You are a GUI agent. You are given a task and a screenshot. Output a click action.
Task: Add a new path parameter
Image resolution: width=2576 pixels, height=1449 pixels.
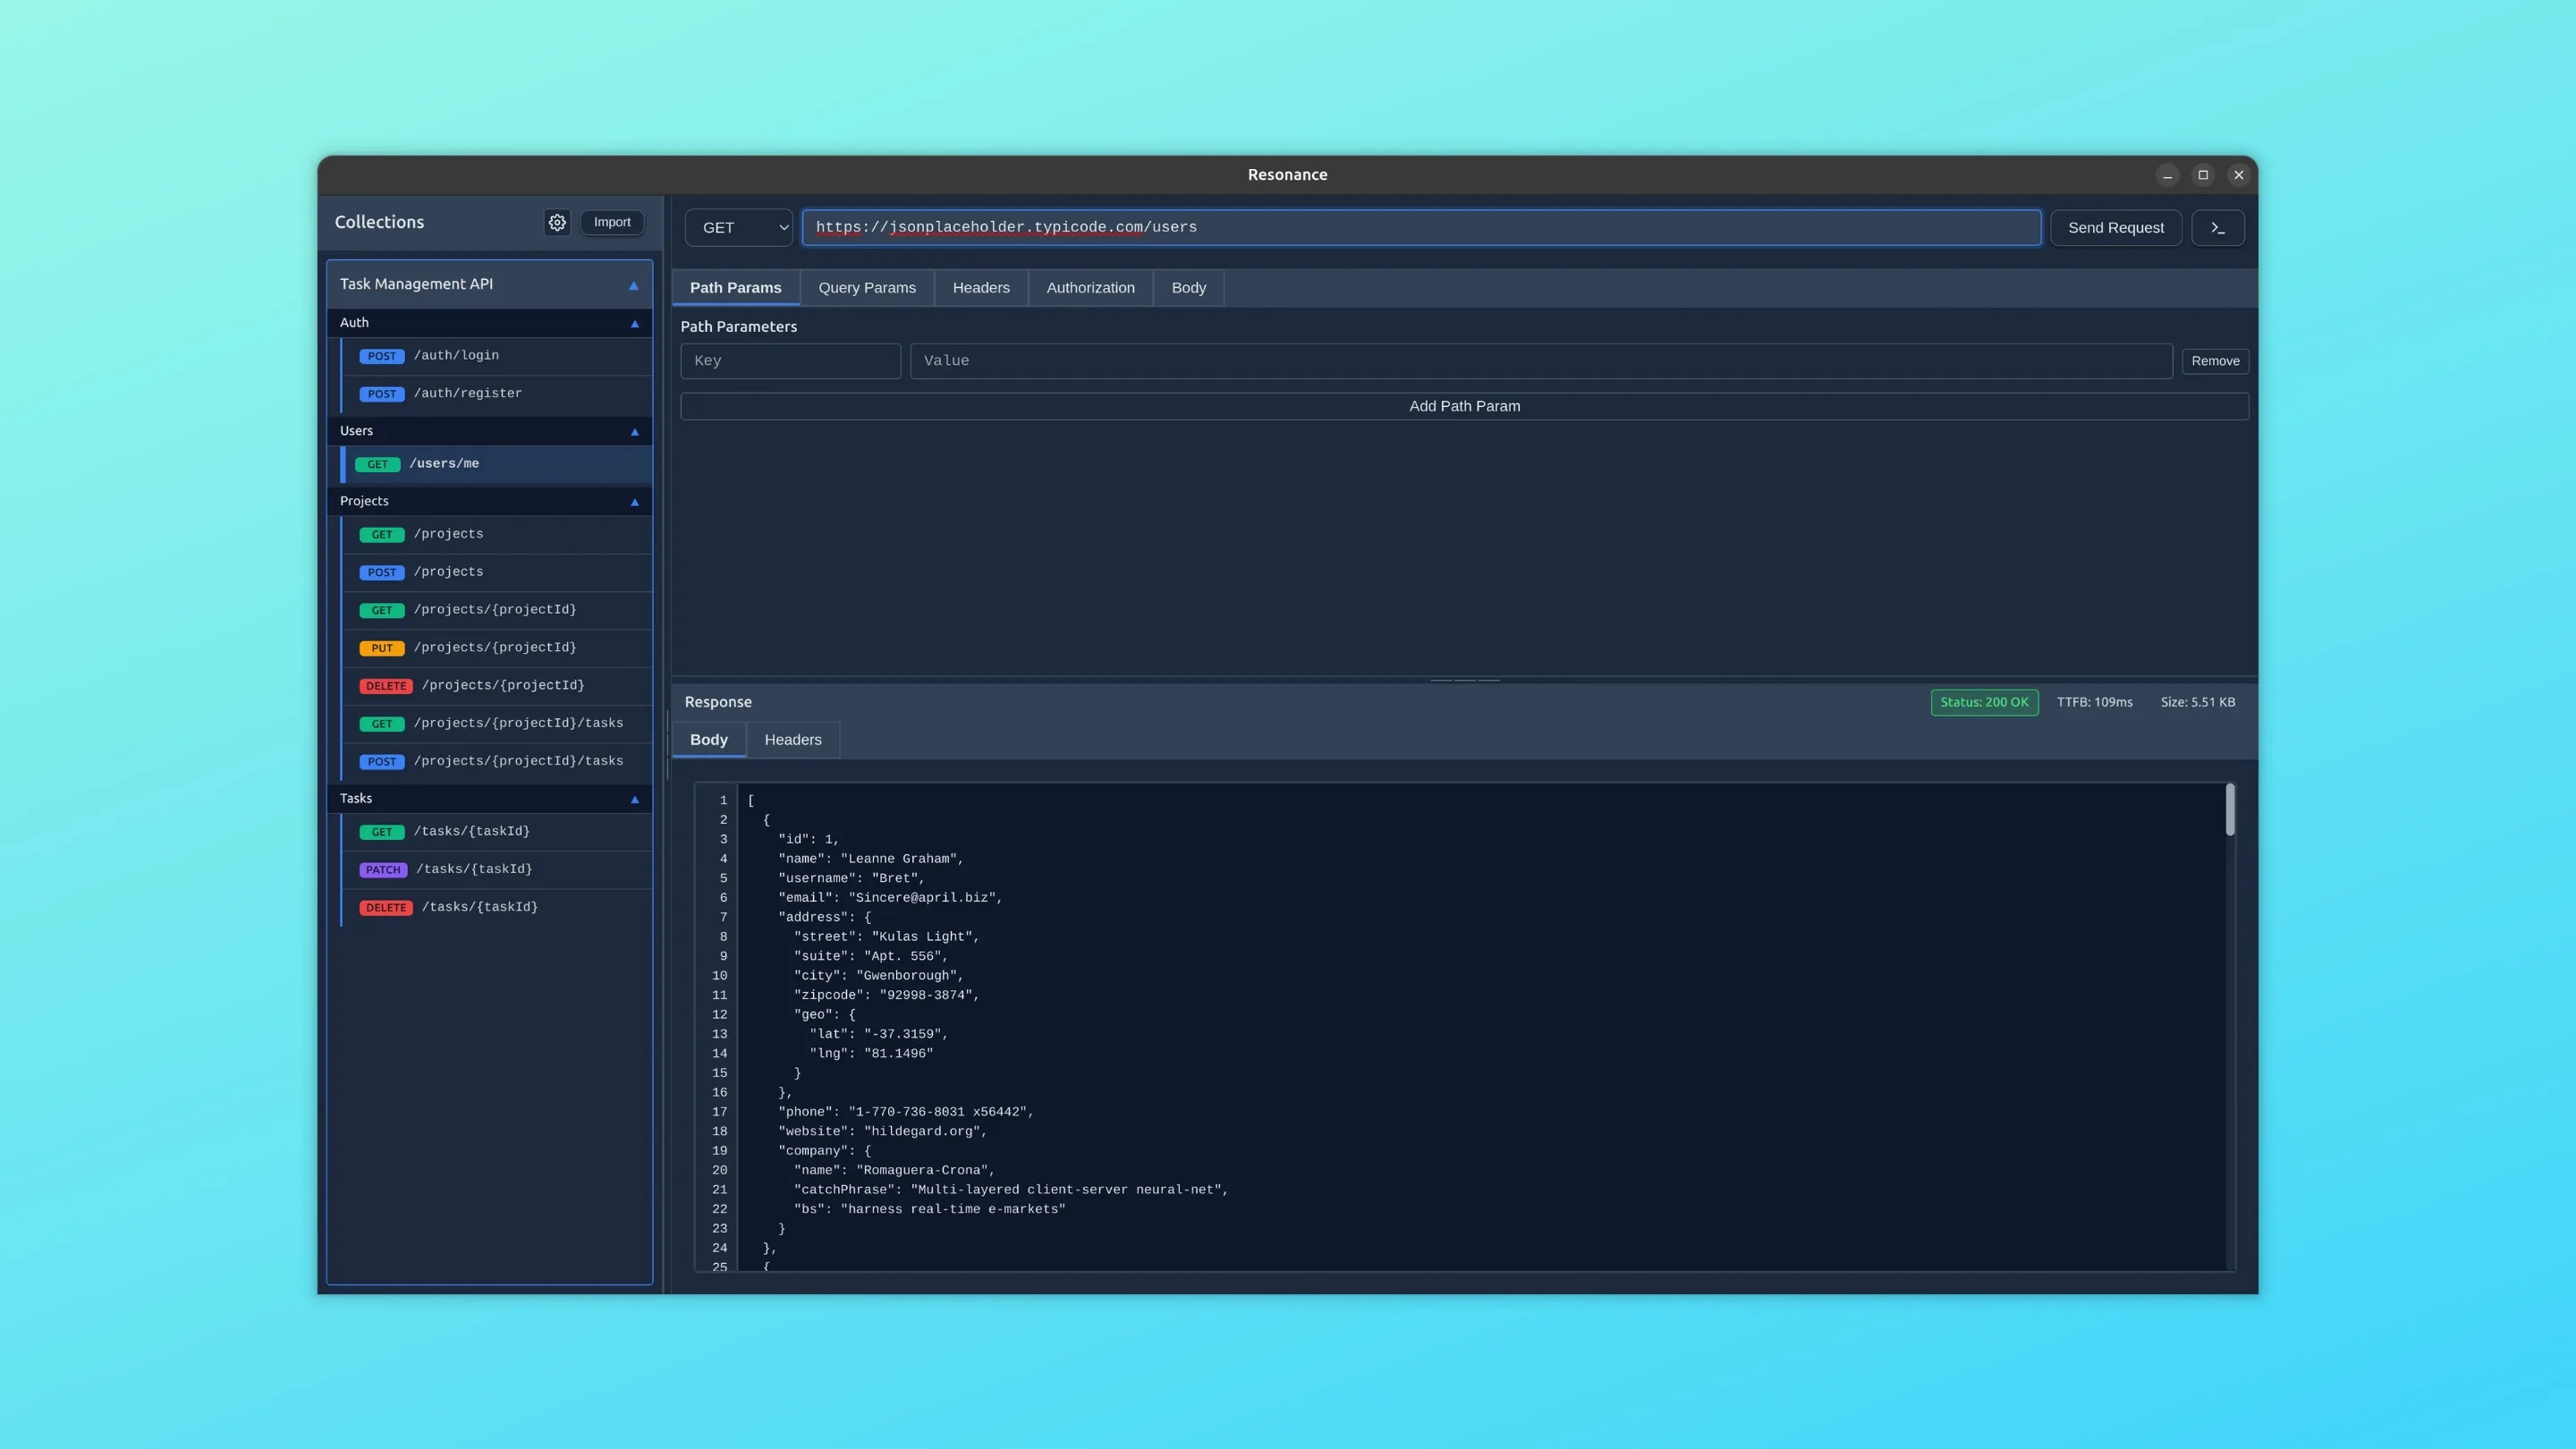(1463, 406)
